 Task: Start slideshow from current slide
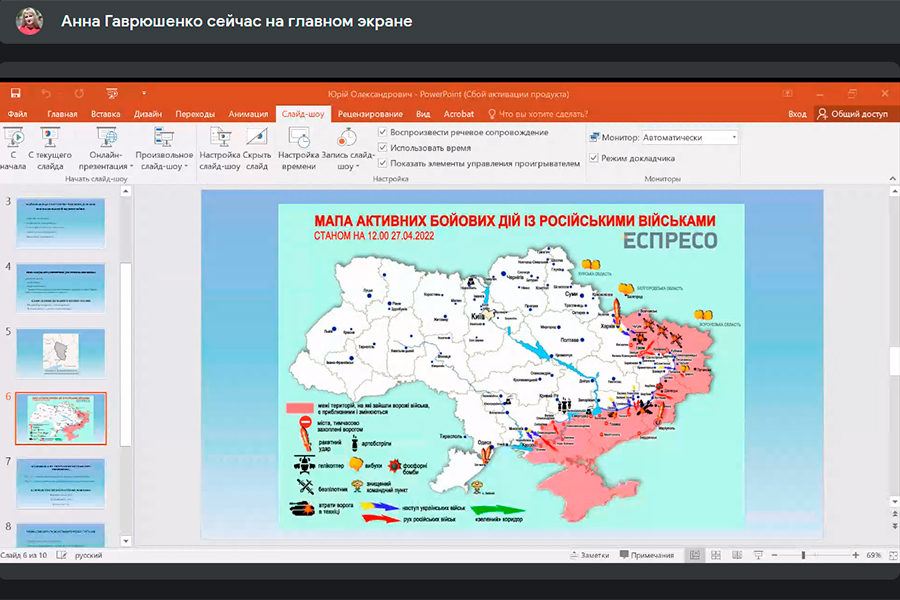(x=50, y=145)
